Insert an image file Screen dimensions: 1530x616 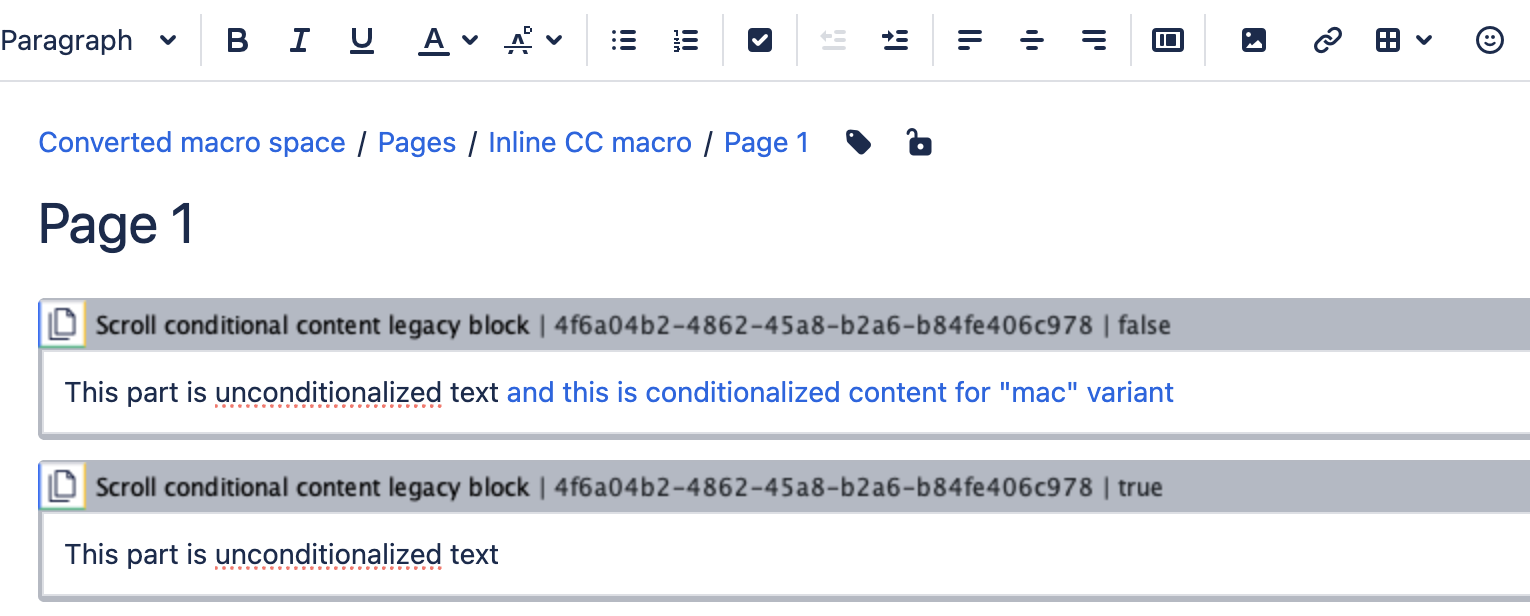pos(1254,40)
